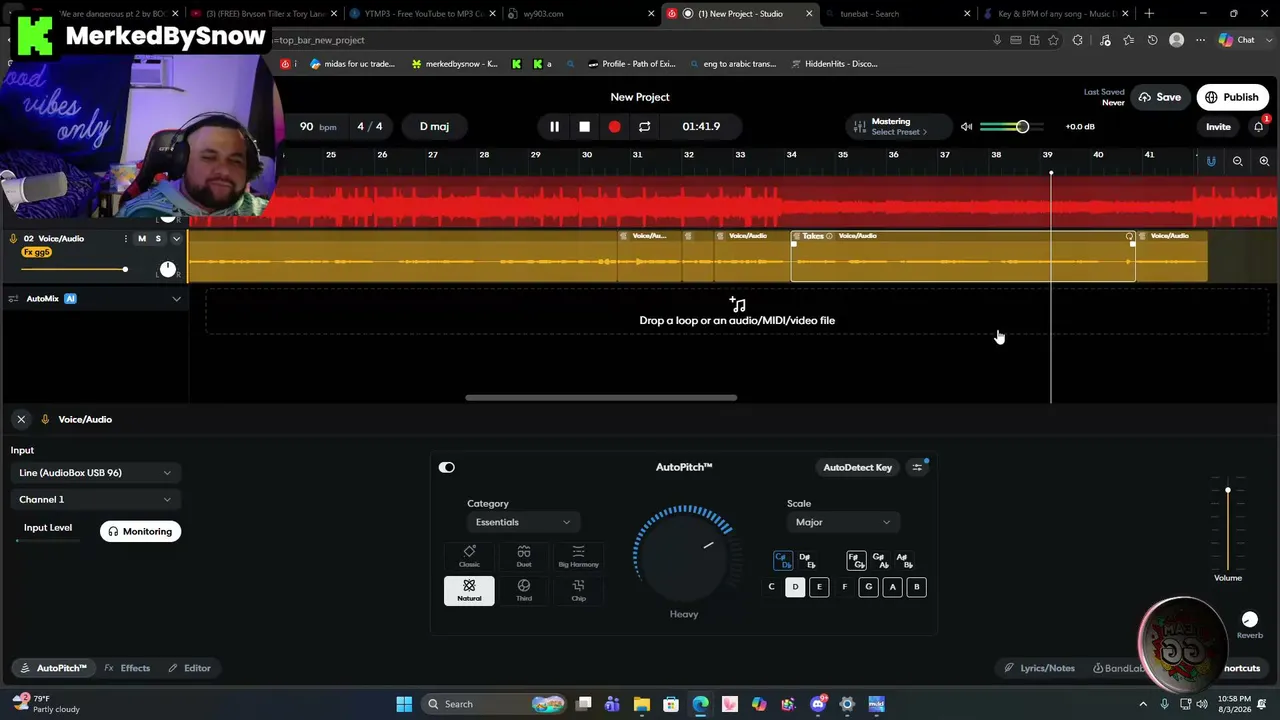This screenshot has width=1280, height=720.
Task: Open the Mastering Select Preset menu
Action: [x=898, y=127]
